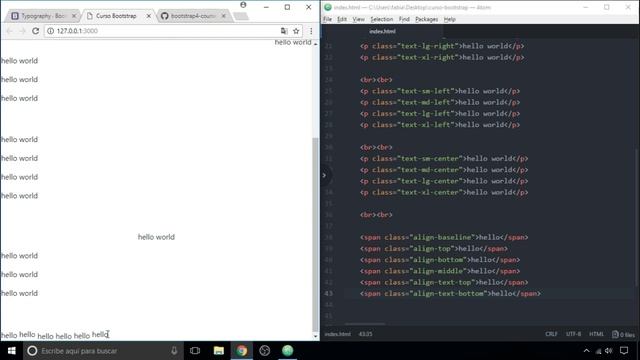Click the 0 files git indicator in Atom

623,334
